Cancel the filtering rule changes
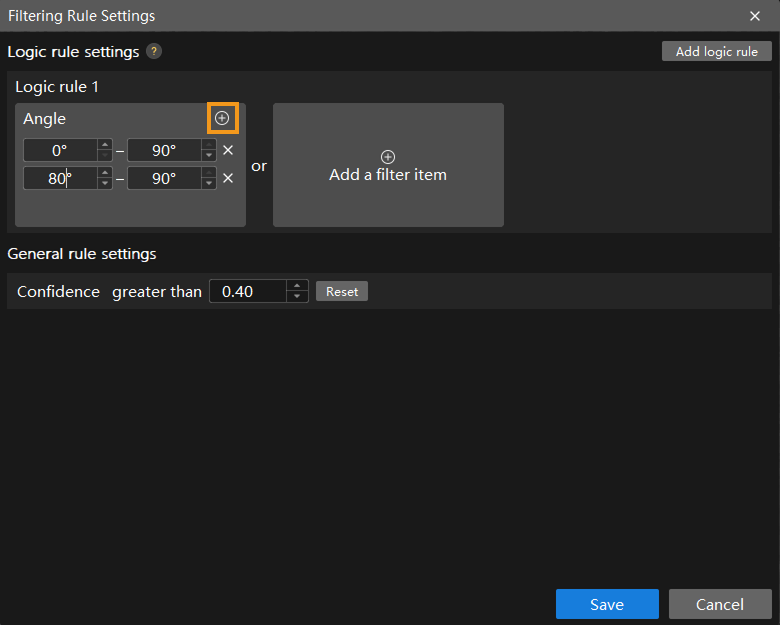 [720, 604]
